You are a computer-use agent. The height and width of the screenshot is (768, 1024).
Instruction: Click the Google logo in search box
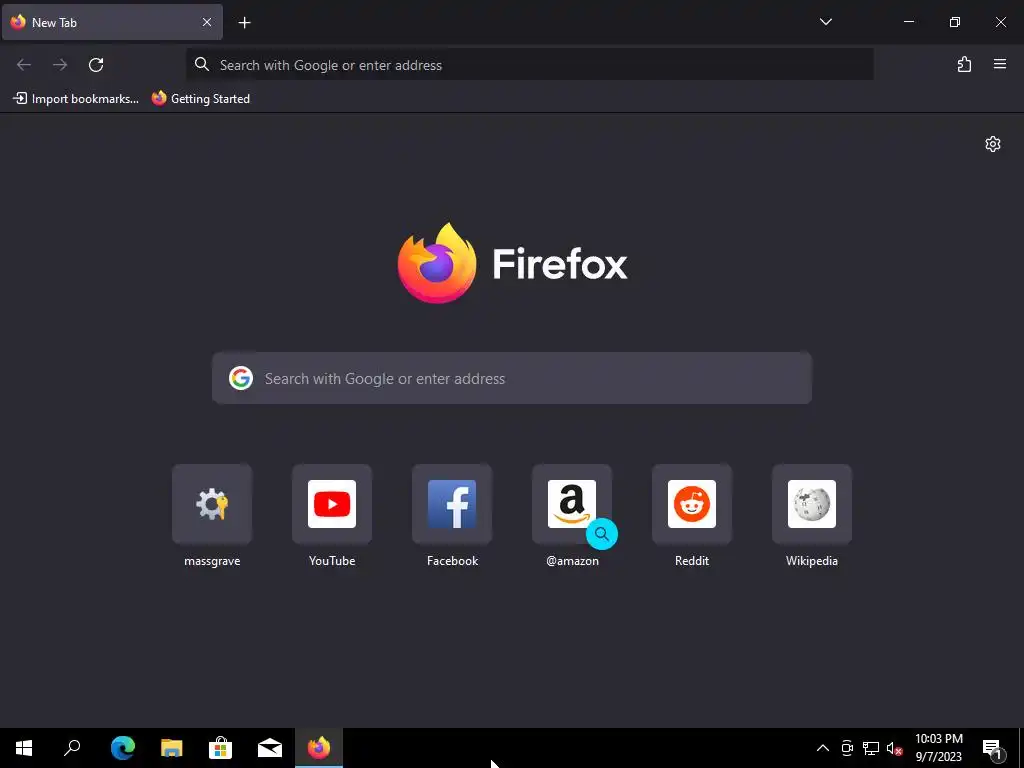pos(241,378)
